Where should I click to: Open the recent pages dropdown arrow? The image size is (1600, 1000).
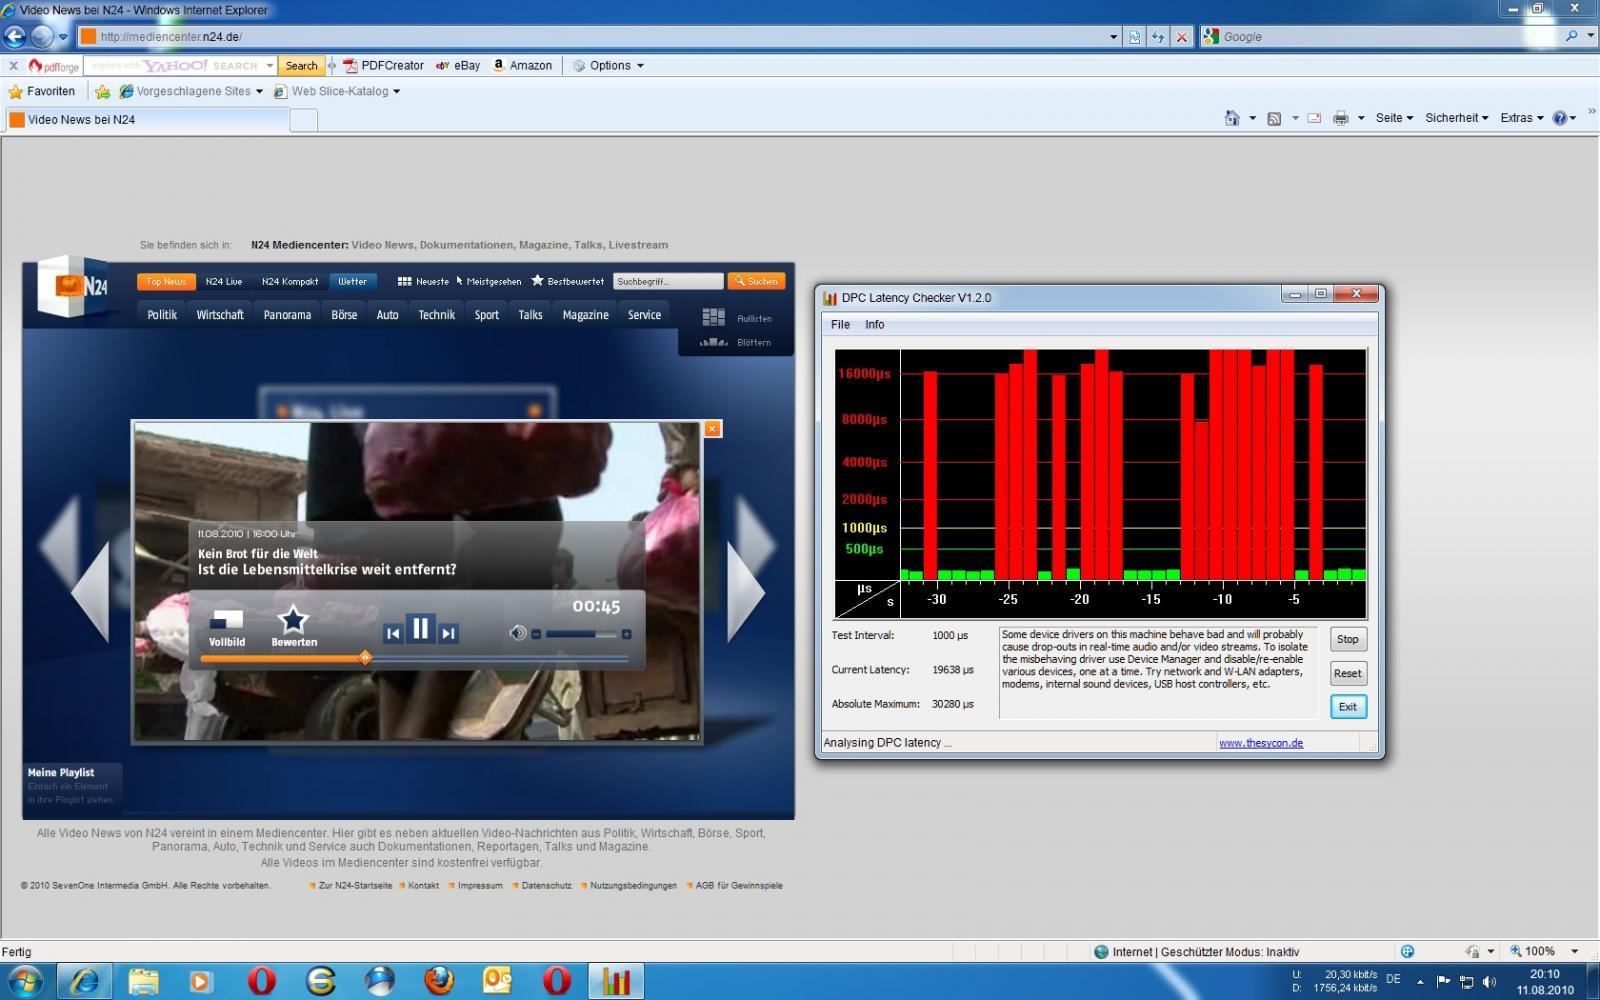coord(63,37)
